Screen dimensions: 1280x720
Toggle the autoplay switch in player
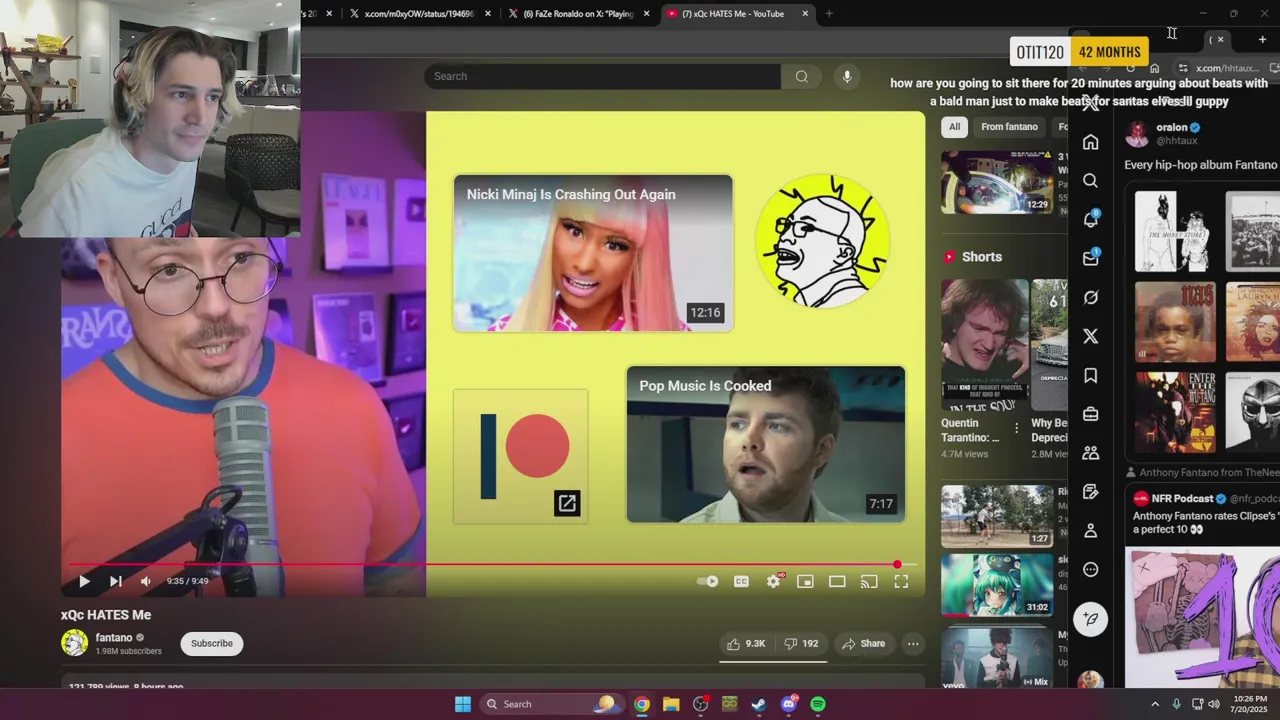click(708, 581)
